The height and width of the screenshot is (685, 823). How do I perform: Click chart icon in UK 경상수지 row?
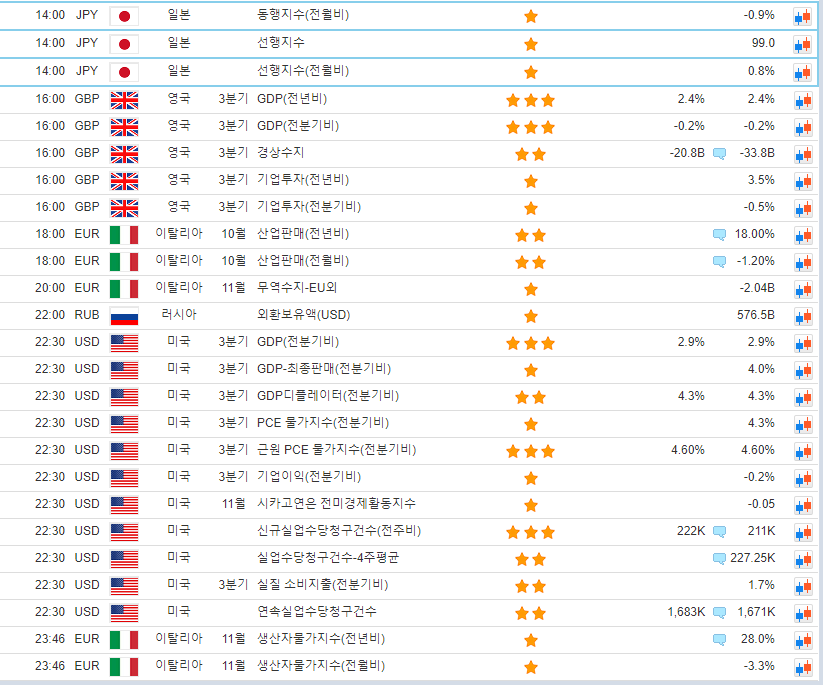(802, 154)
